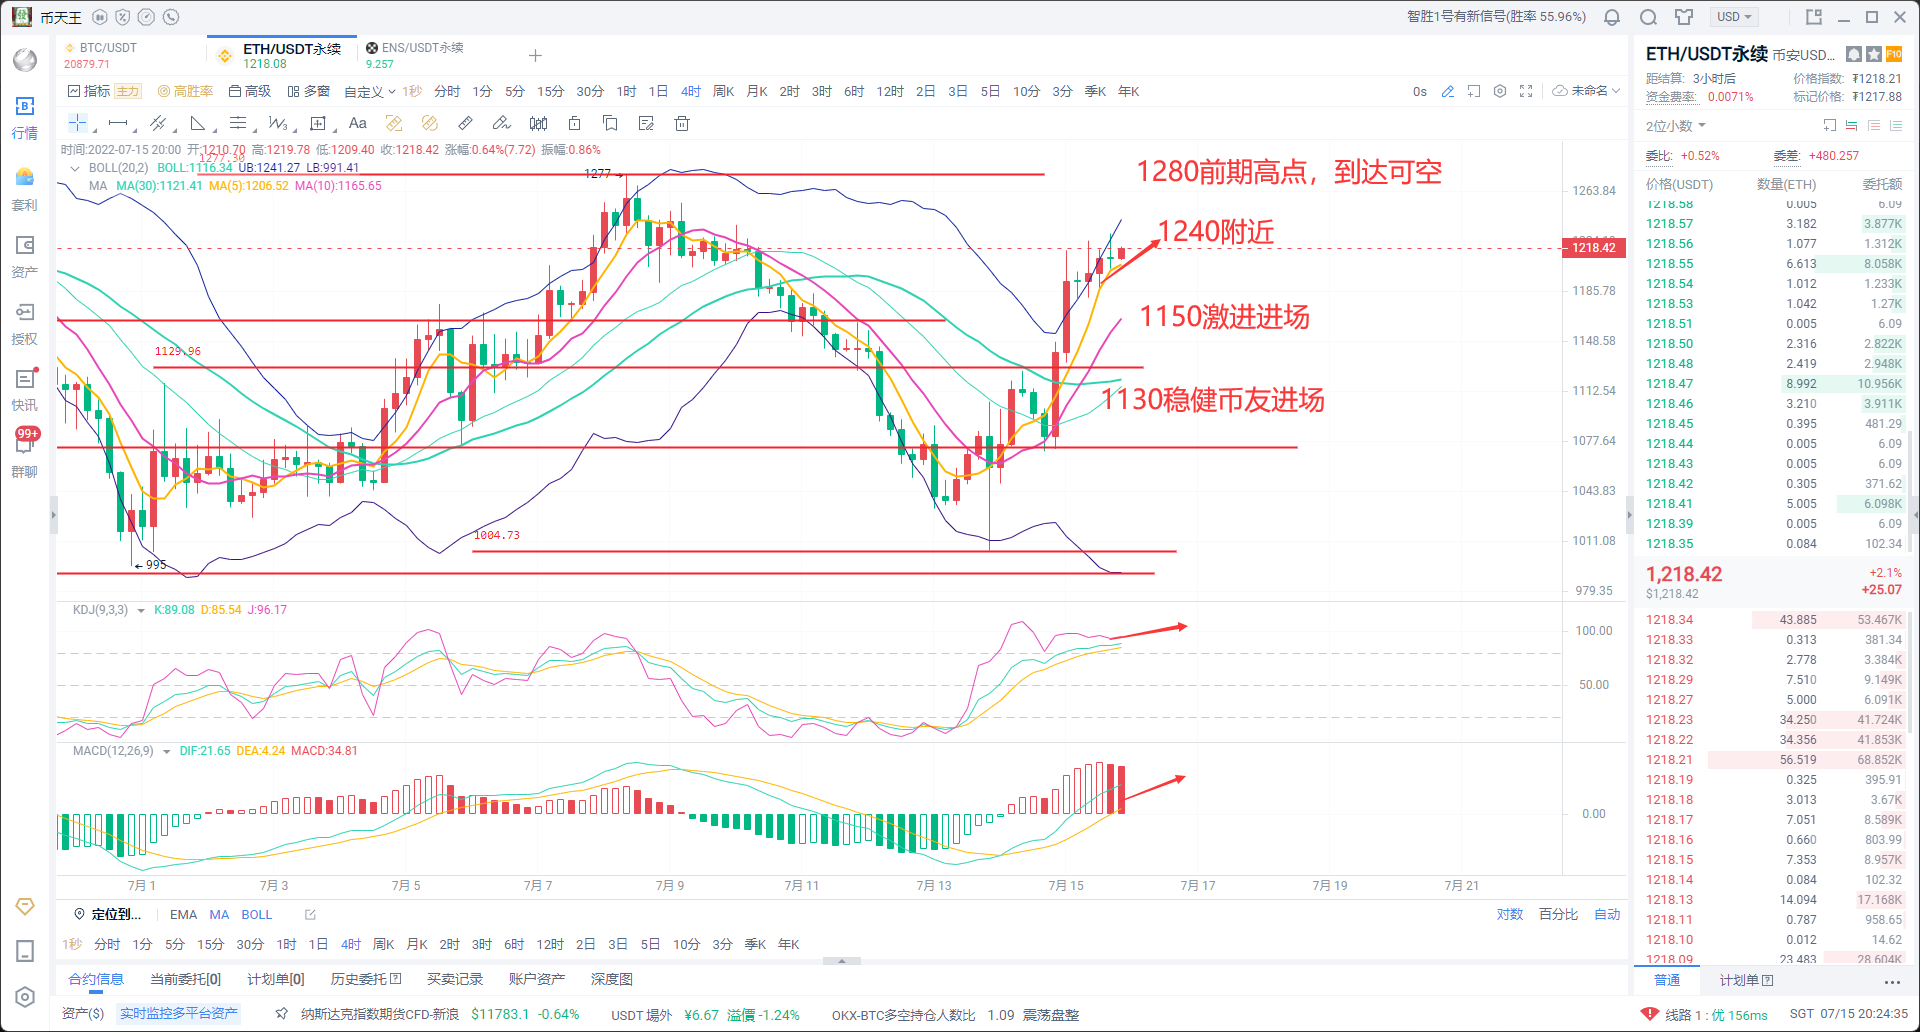Click the phone icon beside the app name
The width and height of the screenshot is (1920, 1032).
pos(171,17)
